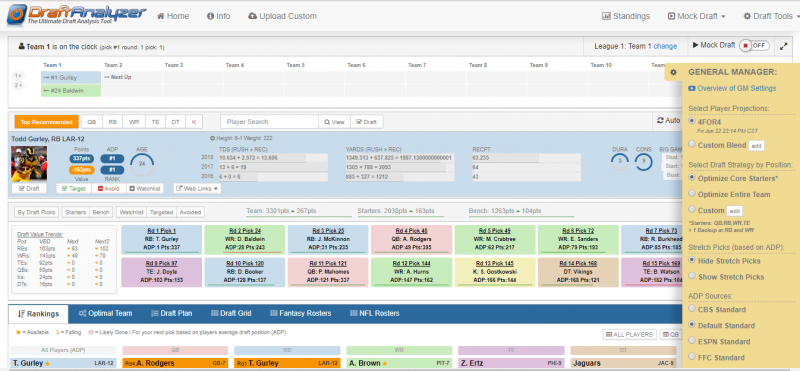The width and height of the screenshot is (800, 371).
Task: Click the View search magnifier button
Action: (334, 122)
